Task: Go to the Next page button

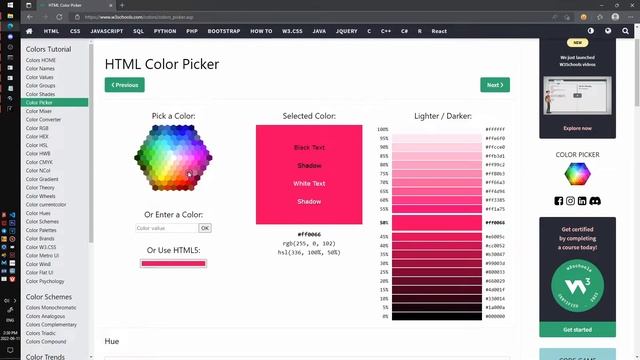Action: (x=495, y=85)
